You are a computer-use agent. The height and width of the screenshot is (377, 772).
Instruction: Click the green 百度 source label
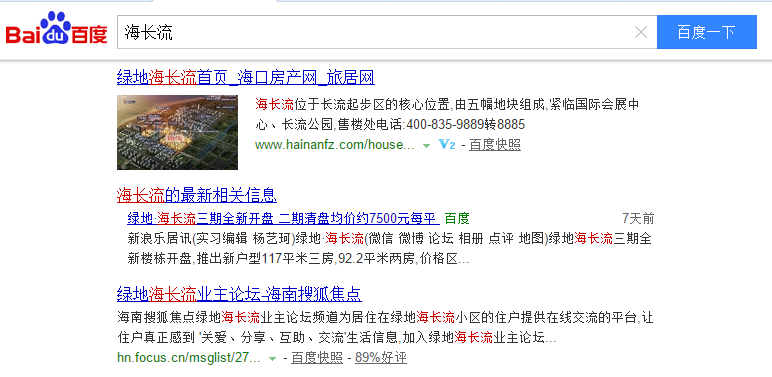point(457,218)
